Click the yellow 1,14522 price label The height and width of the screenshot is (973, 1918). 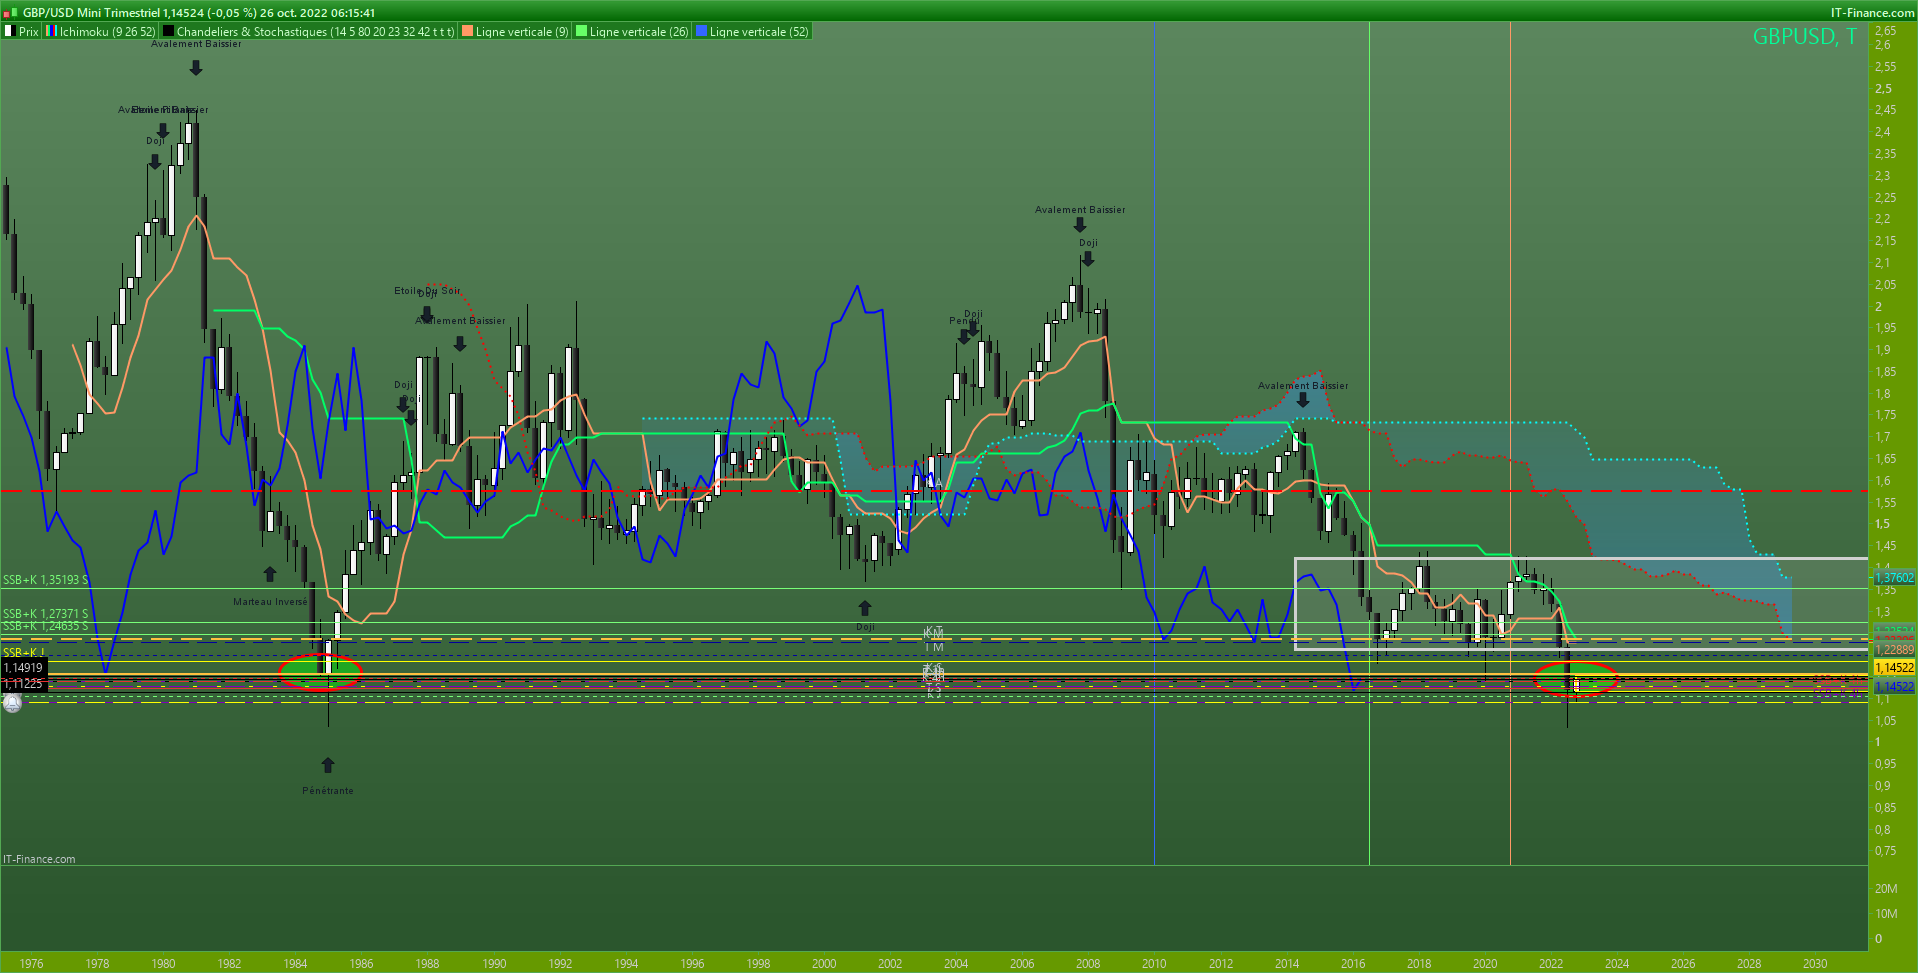(1893, 667)
